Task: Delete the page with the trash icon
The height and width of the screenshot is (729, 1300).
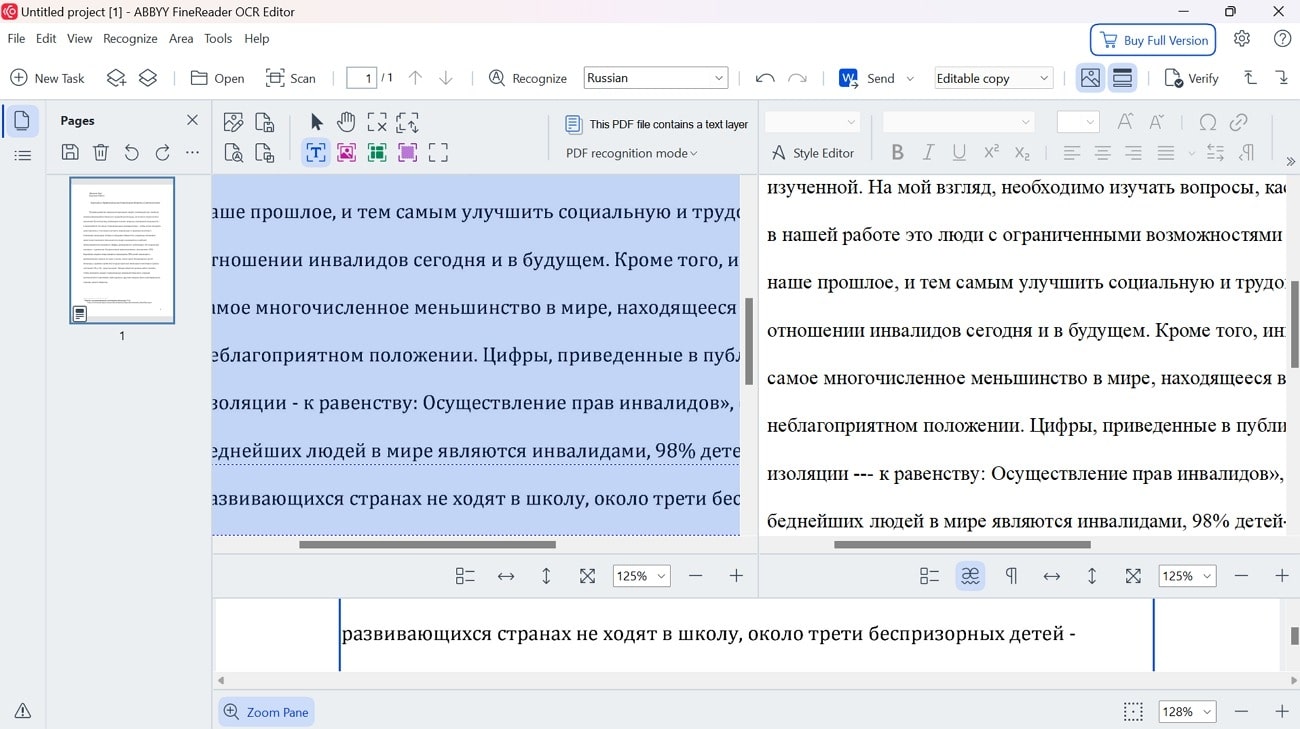Action: coord(101,152)
